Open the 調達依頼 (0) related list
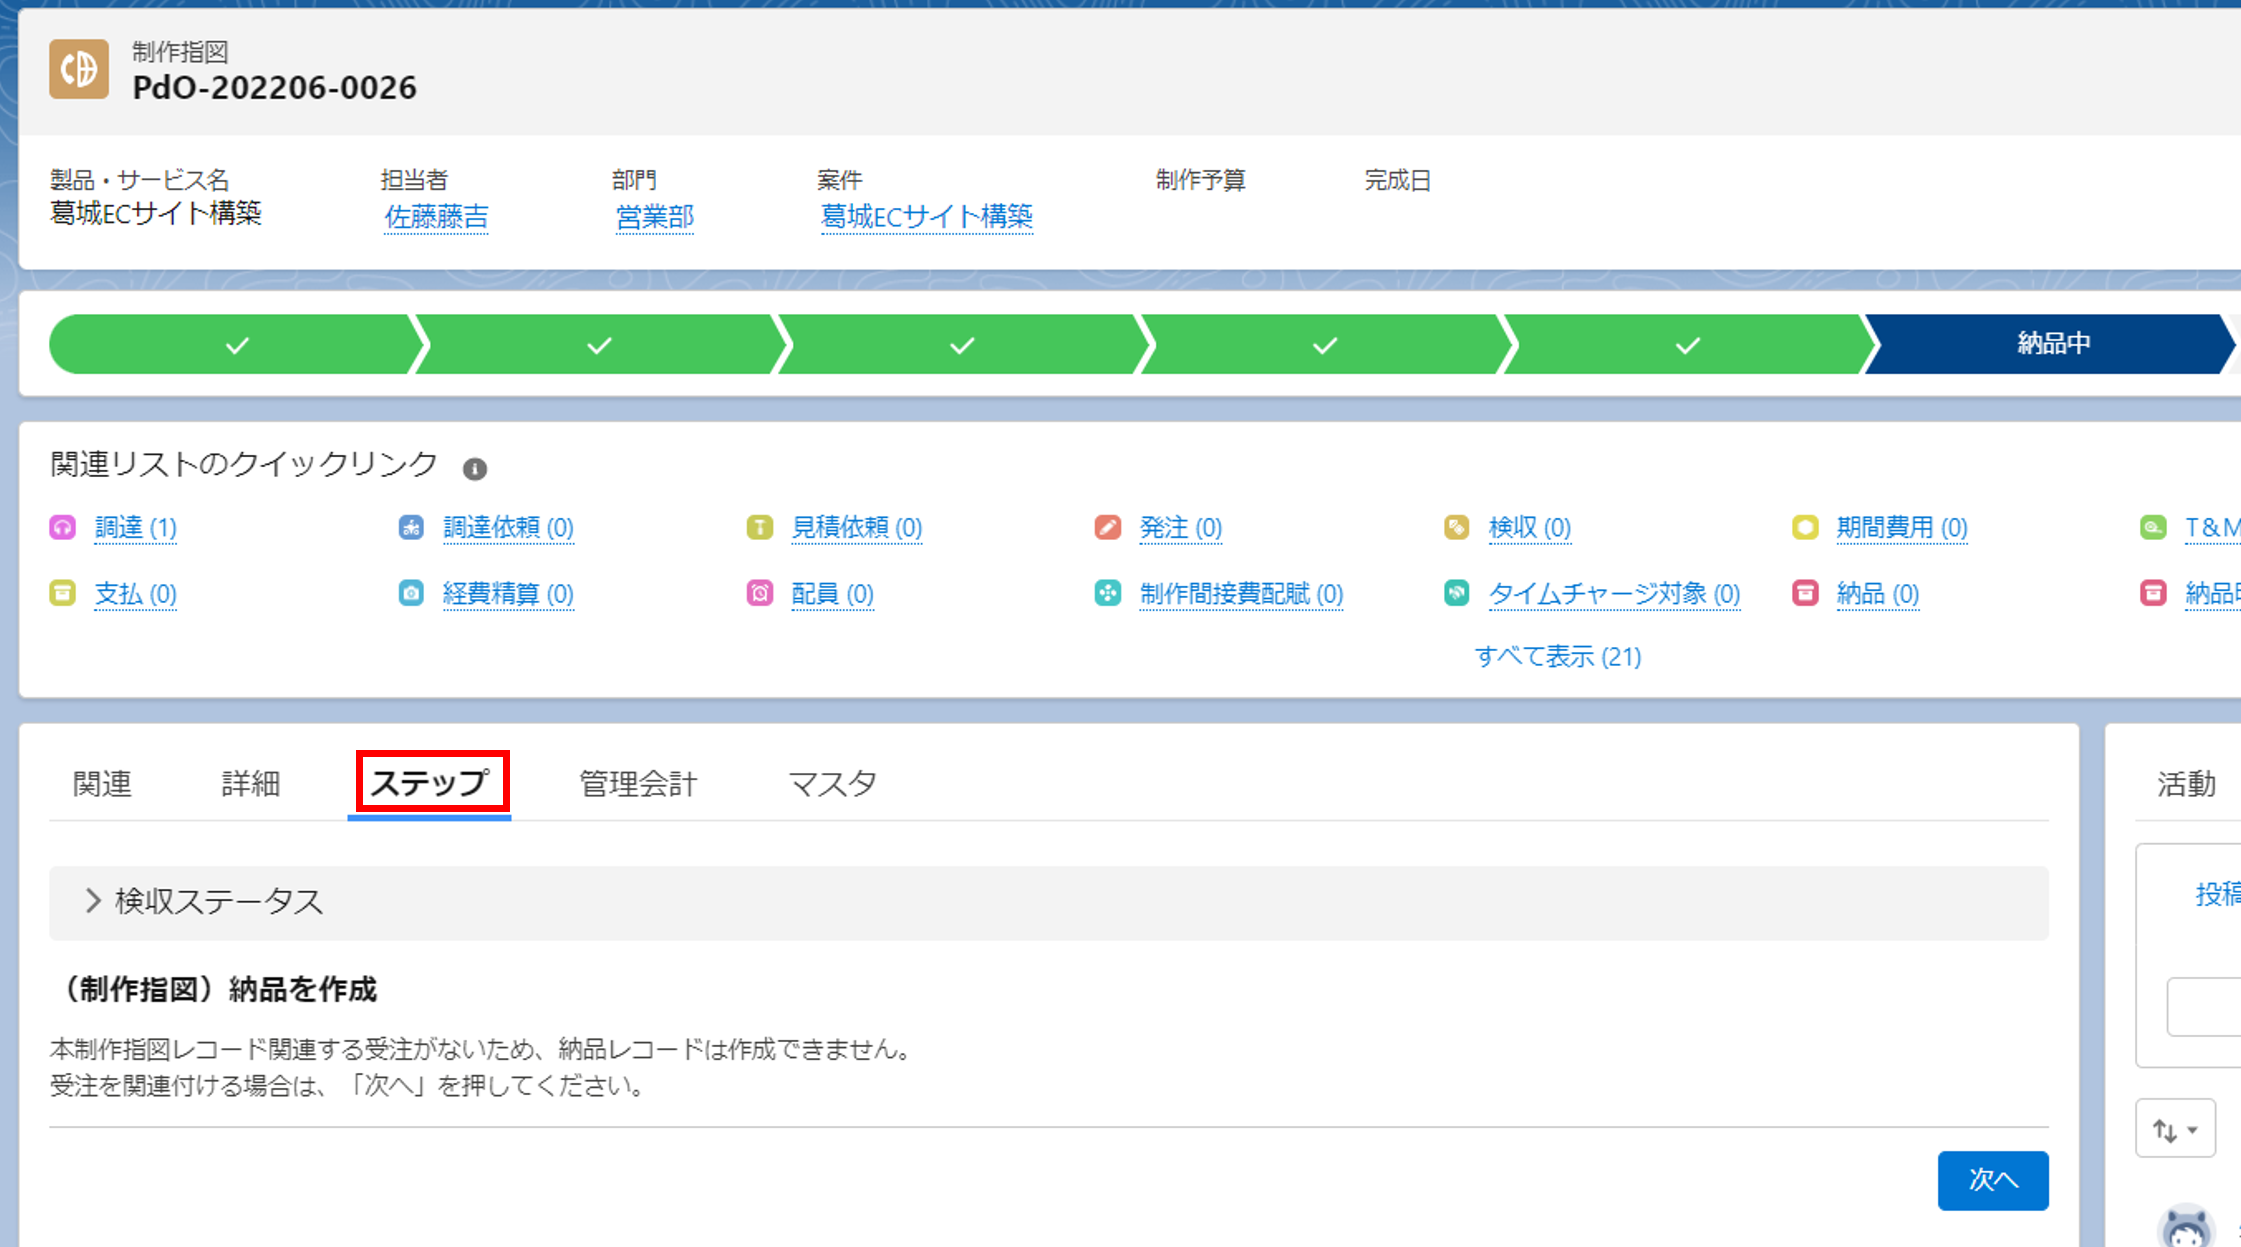 point(508,527)
